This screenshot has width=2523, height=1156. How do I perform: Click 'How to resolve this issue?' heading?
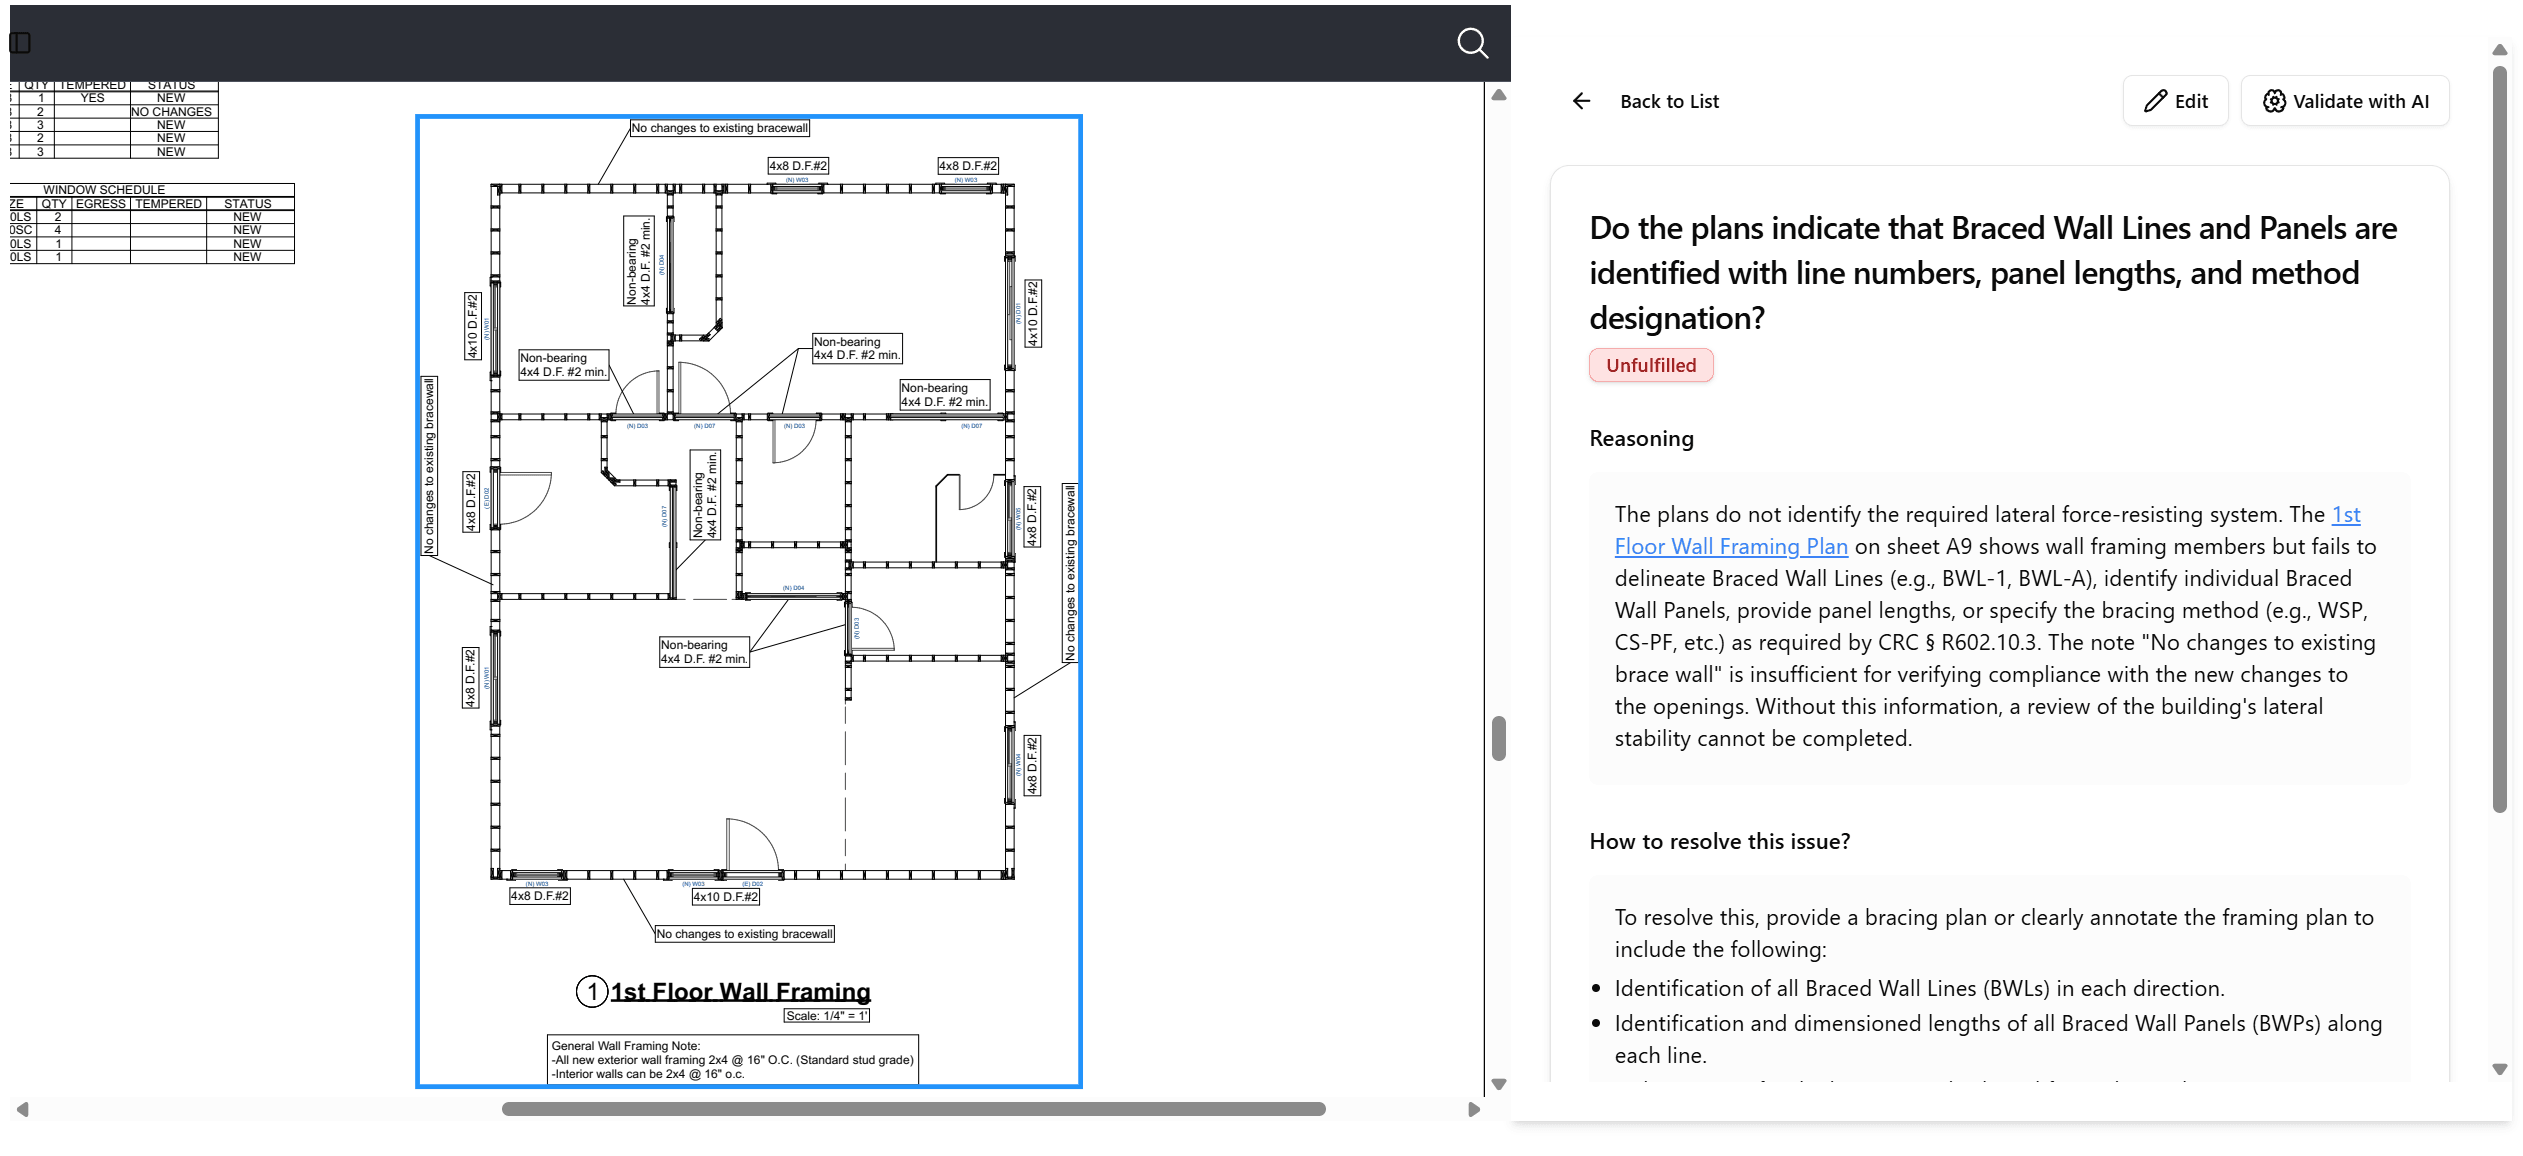[1719, 841]
